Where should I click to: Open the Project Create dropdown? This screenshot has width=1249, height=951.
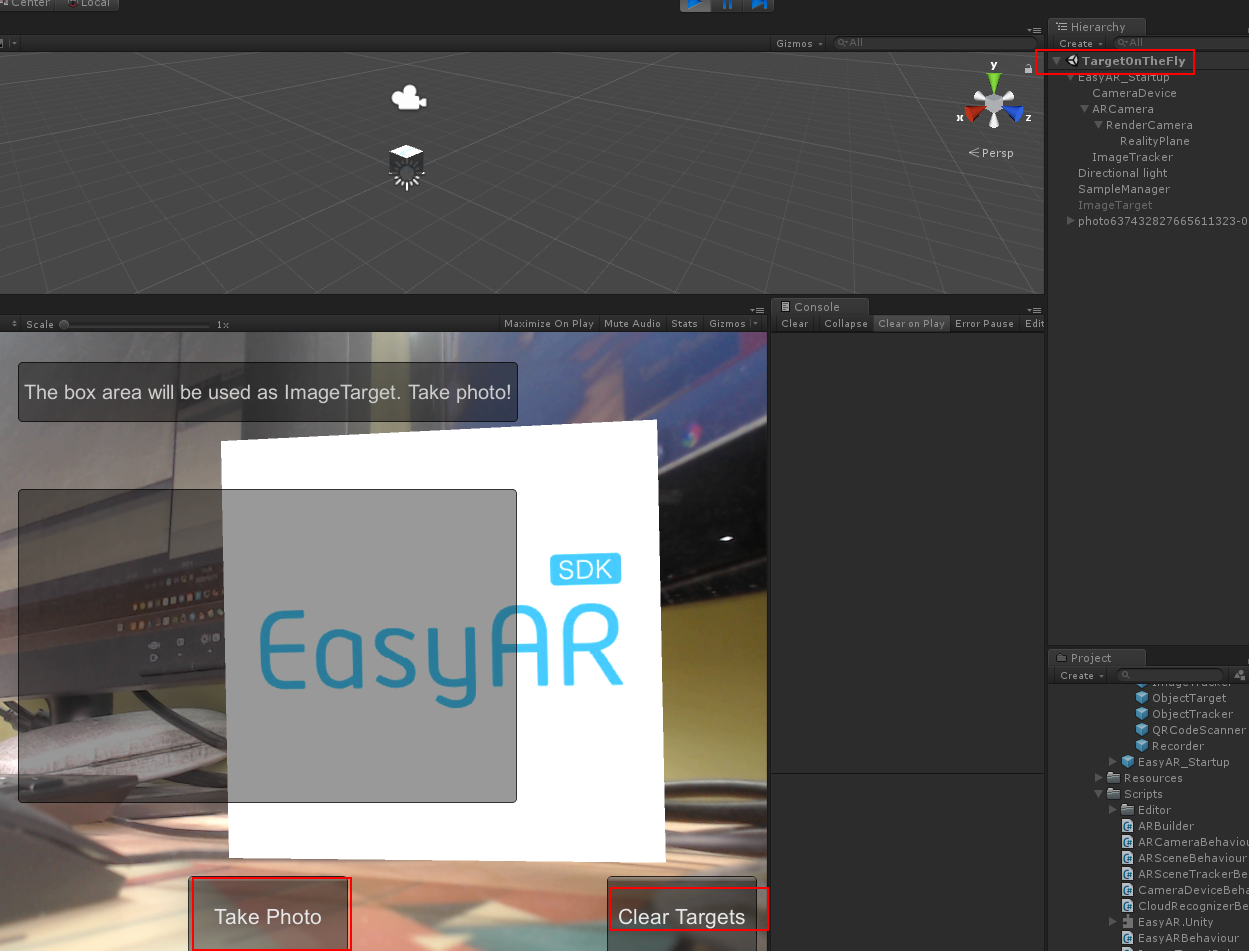coord(1081,676)
